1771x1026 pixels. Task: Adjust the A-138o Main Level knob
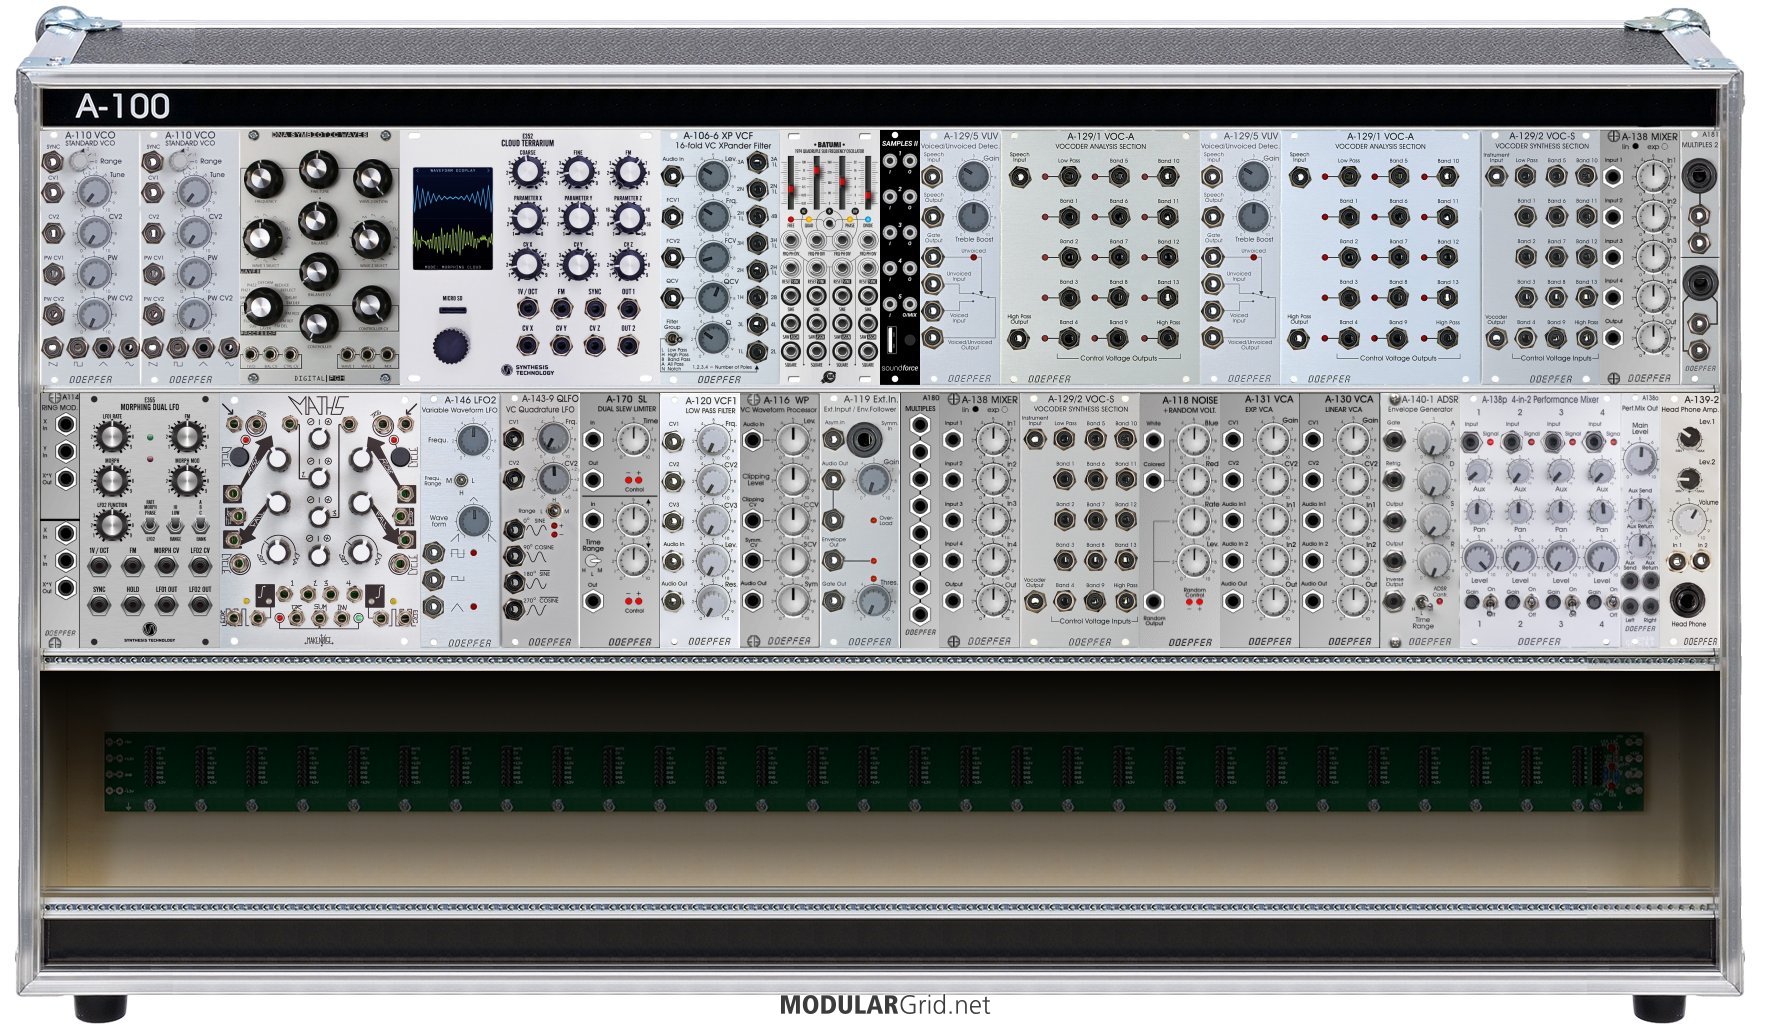(1639, 459)
